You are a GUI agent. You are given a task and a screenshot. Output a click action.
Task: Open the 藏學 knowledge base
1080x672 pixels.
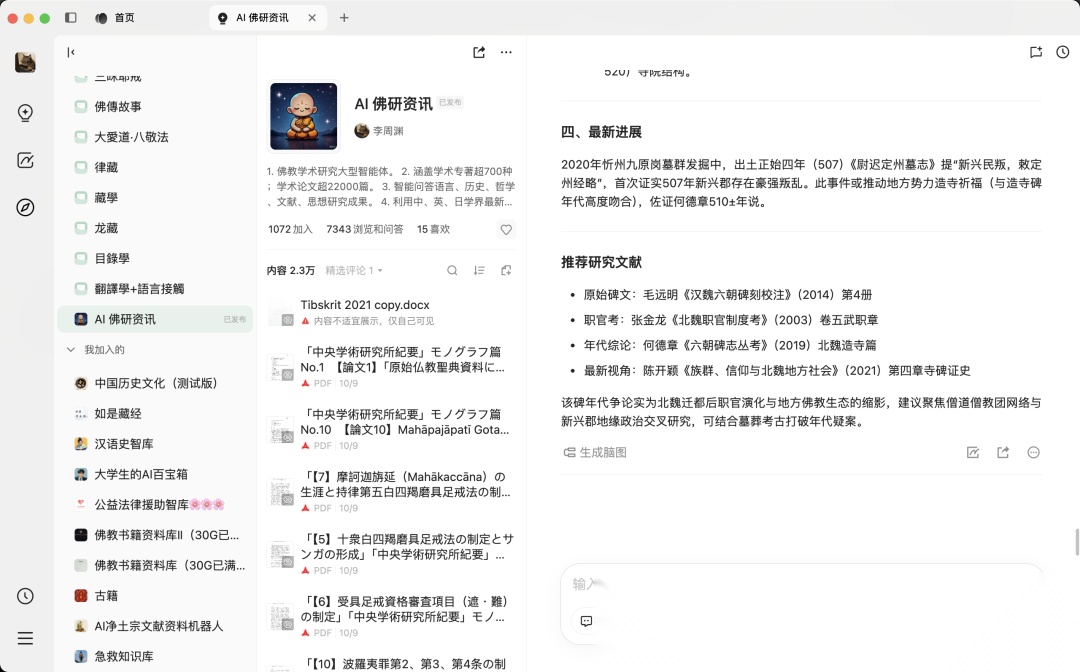[x=156, y=198]
